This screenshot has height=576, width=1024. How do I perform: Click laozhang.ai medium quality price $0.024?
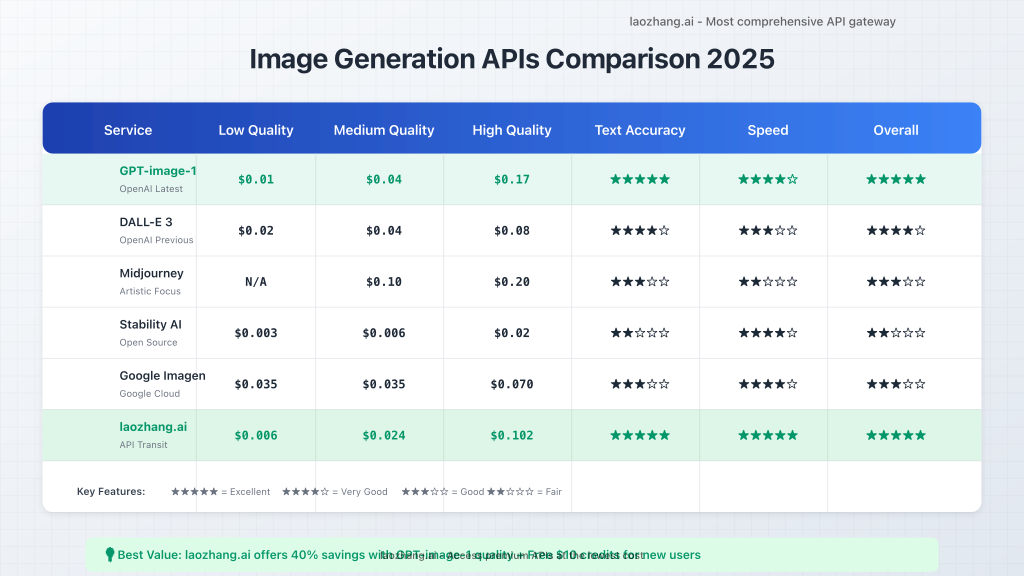tap(384, 436)
